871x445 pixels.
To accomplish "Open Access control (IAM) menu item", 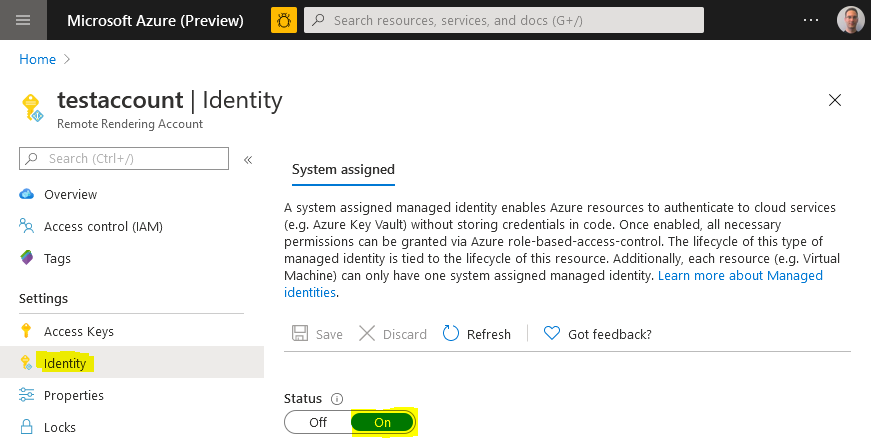I will click(x=103, y=226).
